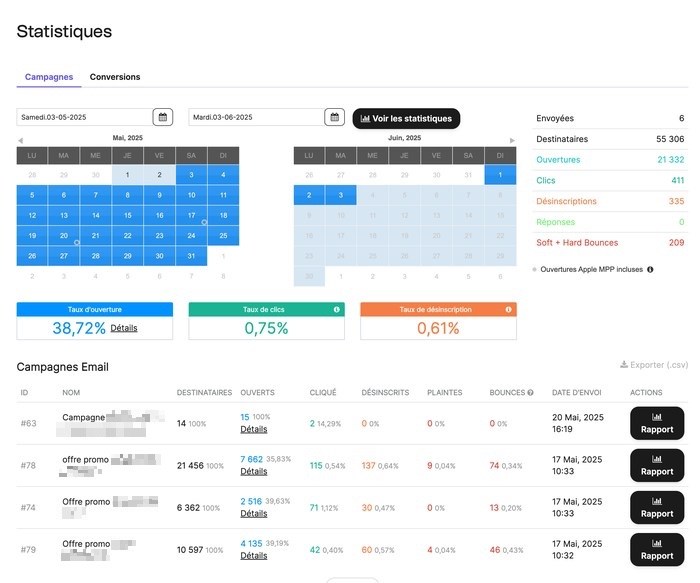Open the end date calendar picker icon

334,117
